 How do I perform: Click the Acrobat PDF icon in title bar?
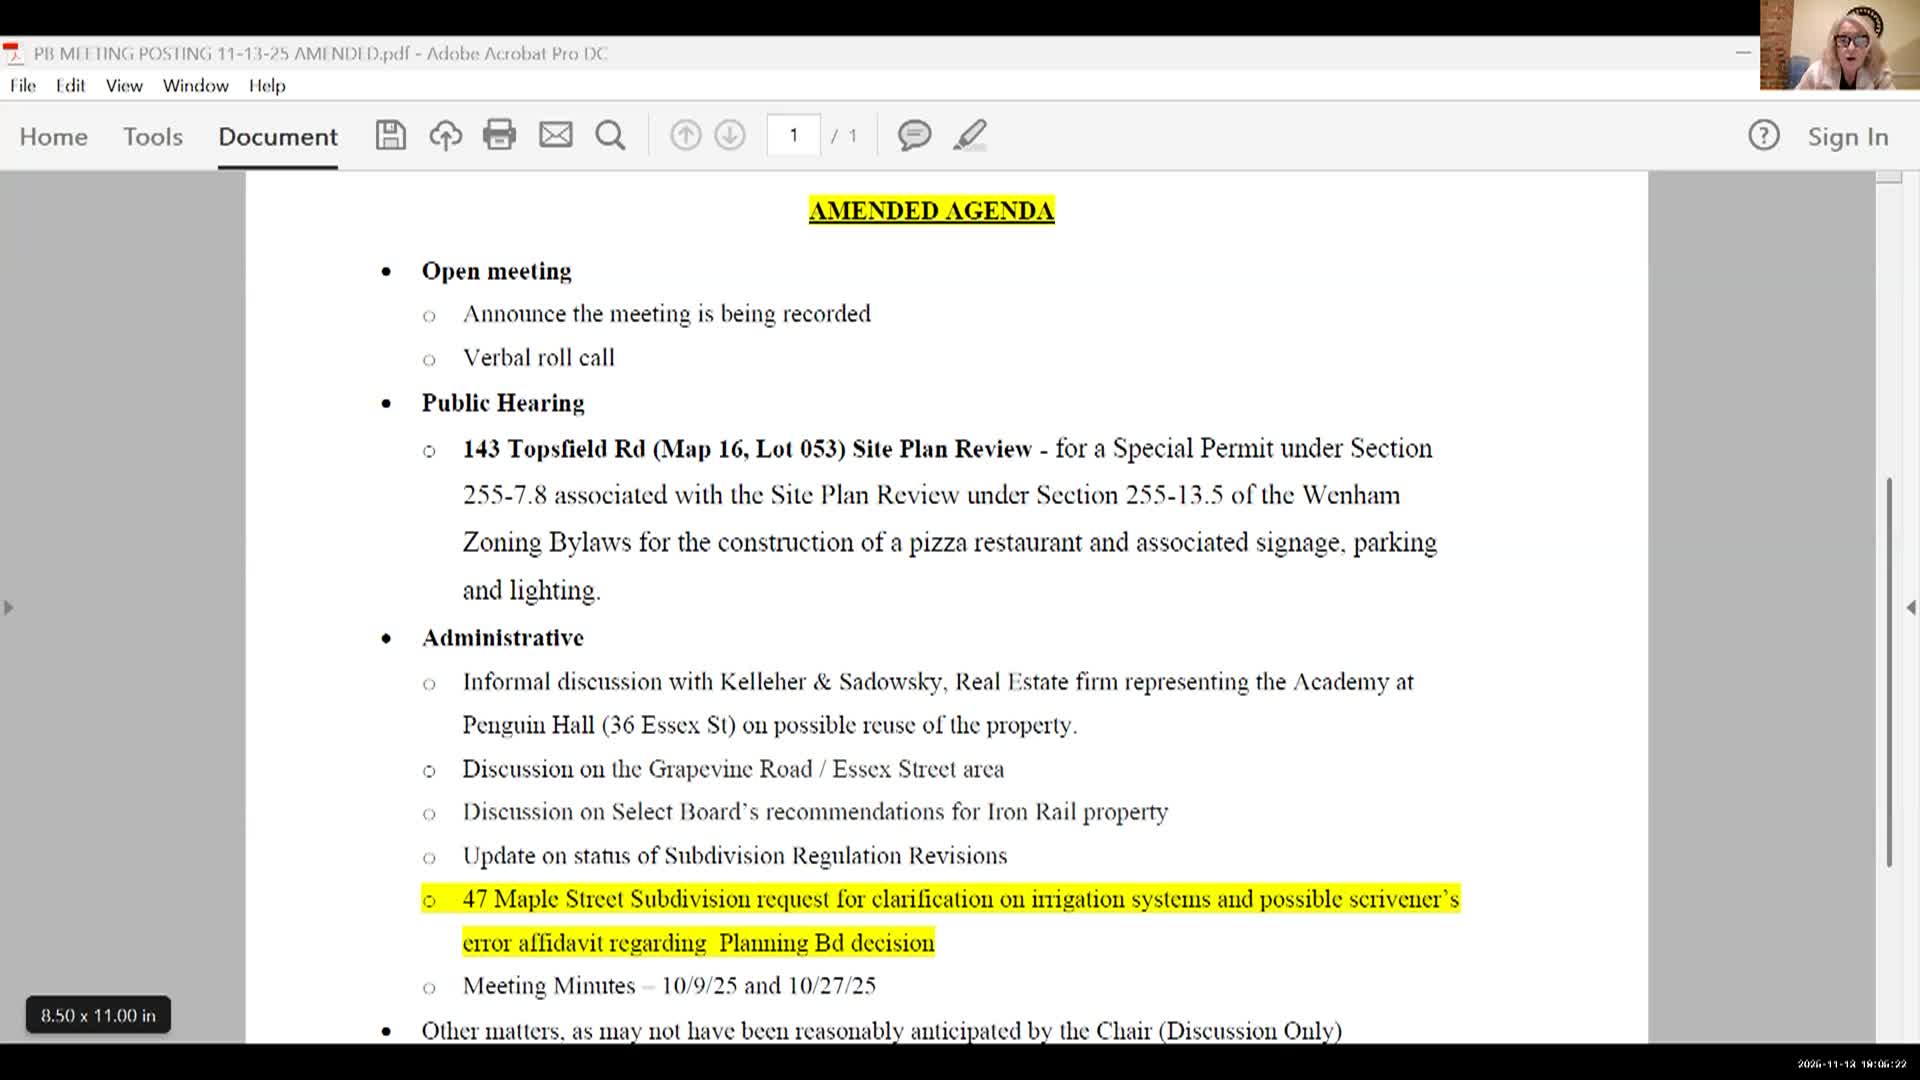click(x=11, y=54)
